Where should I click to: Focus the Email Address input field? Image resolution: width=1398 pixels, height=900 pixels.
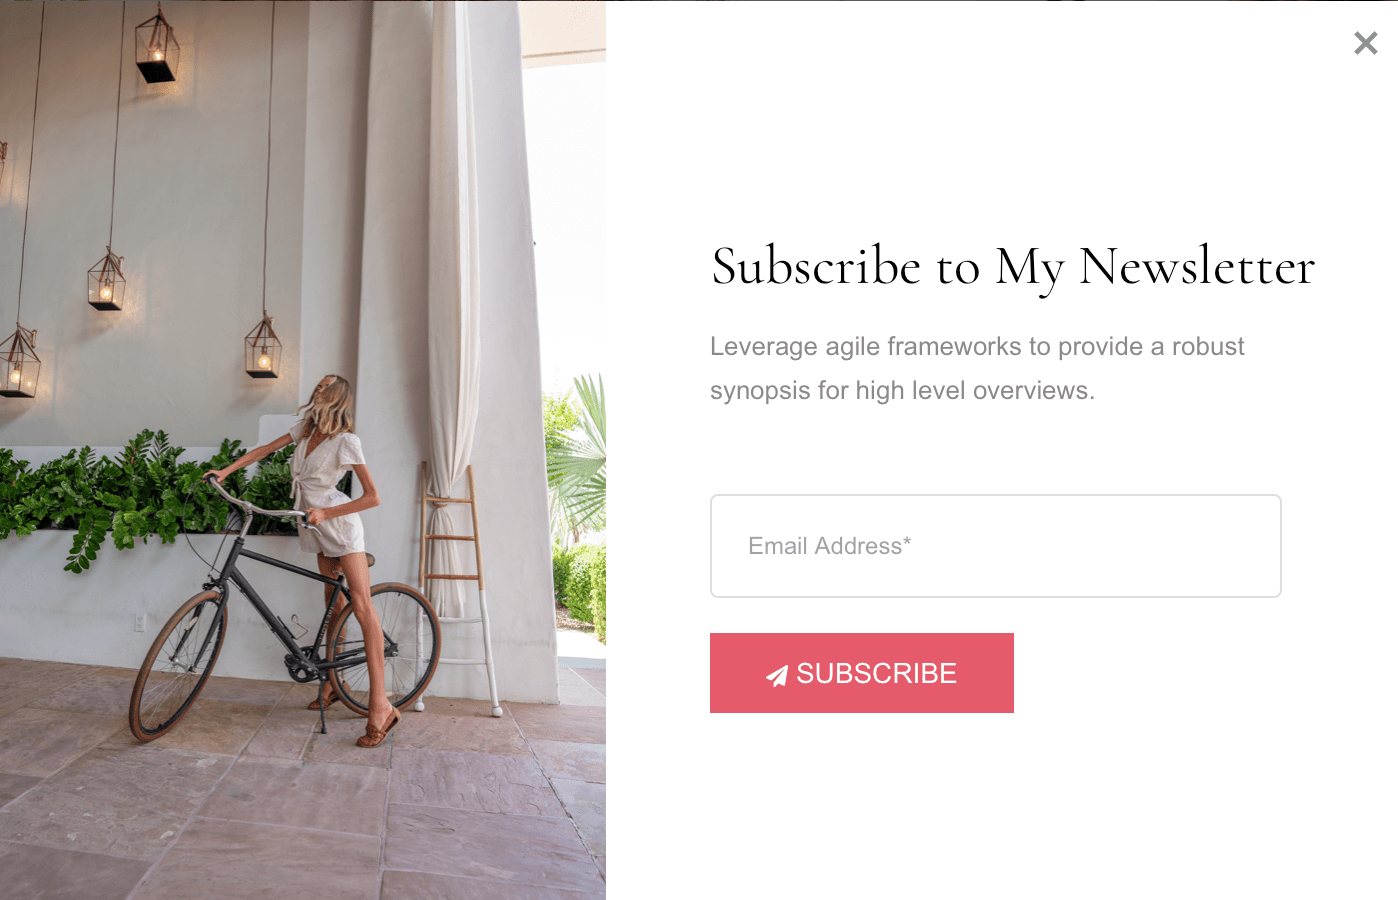pyautogui.click(x=995, y=546)
